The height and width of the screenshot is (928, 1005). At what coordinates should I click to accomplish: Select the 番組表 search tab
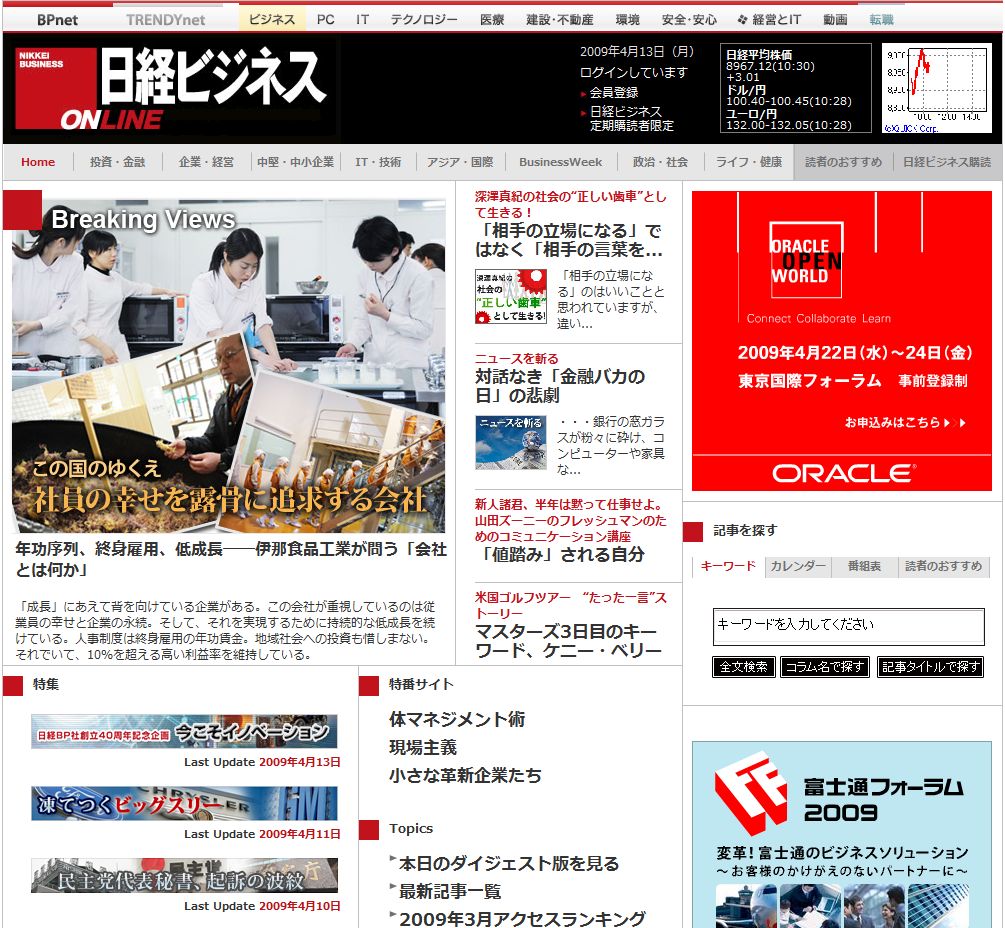click(864, 566)
